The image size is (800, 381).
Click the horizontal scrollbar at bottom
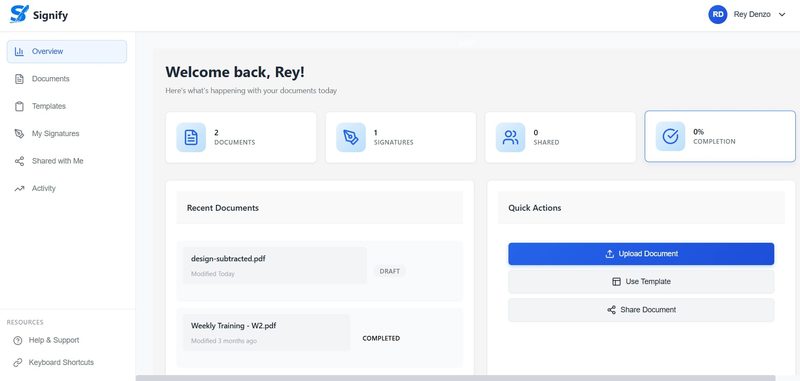click(455, 378)
